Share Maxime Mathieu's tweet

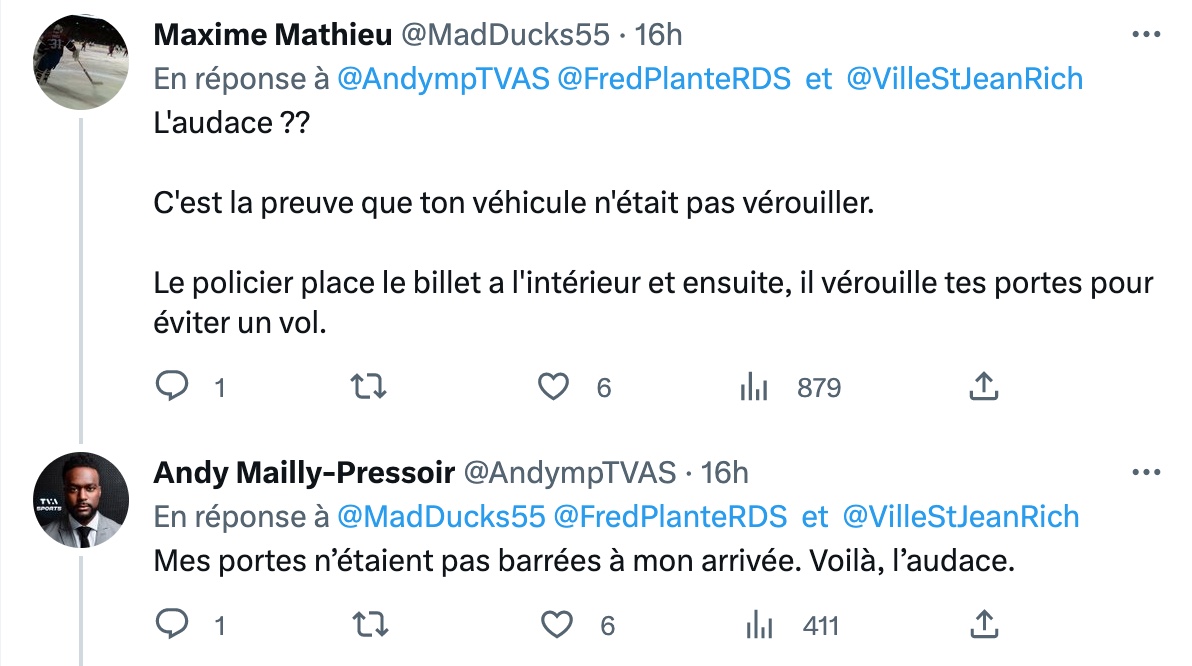click(x=984, y=386)
